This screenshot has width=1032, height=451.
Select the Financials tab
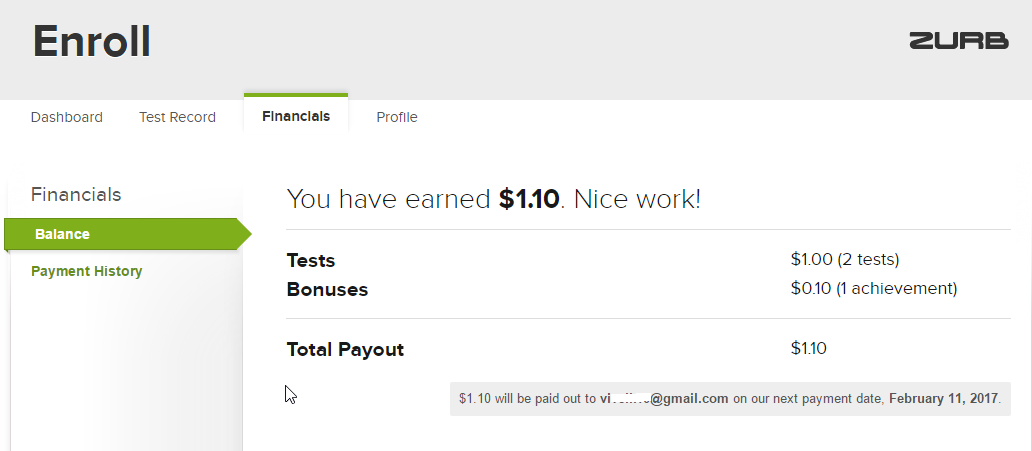pyautogui.click(x=296, y=117)
